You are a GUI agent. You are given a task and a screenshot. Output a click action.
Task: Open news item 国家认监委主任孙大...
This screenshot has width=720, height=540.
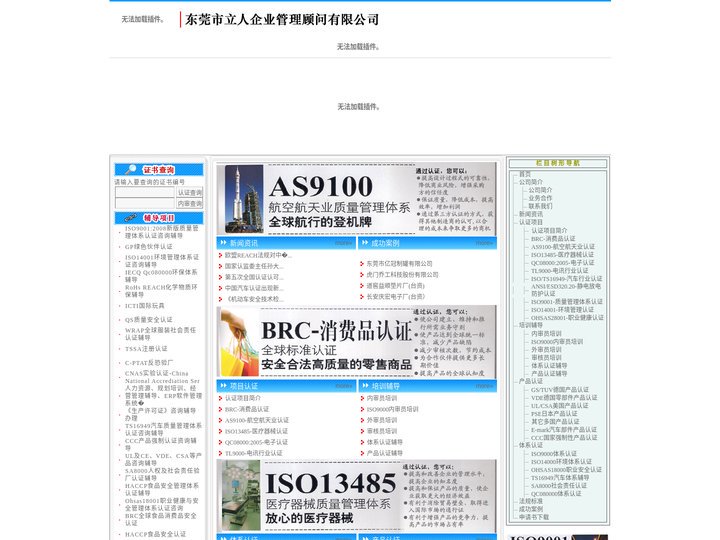click(x=254, y=266)
